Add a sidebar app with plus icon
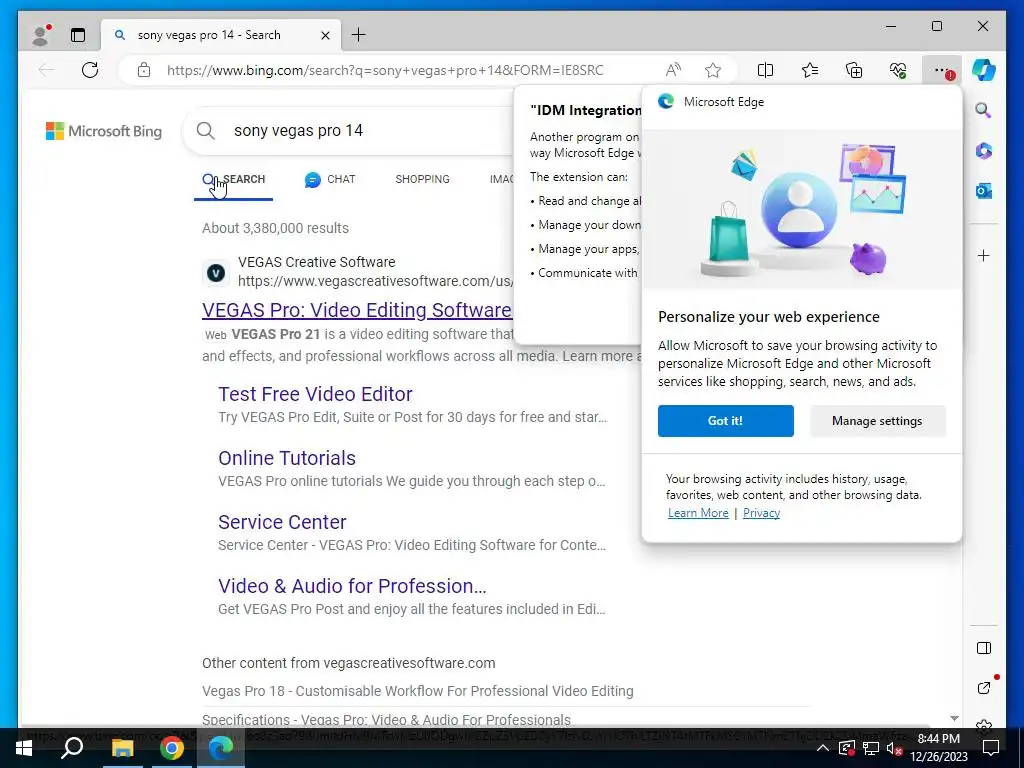This screenshot has width=1024, height=768. [x=984, y=255]
